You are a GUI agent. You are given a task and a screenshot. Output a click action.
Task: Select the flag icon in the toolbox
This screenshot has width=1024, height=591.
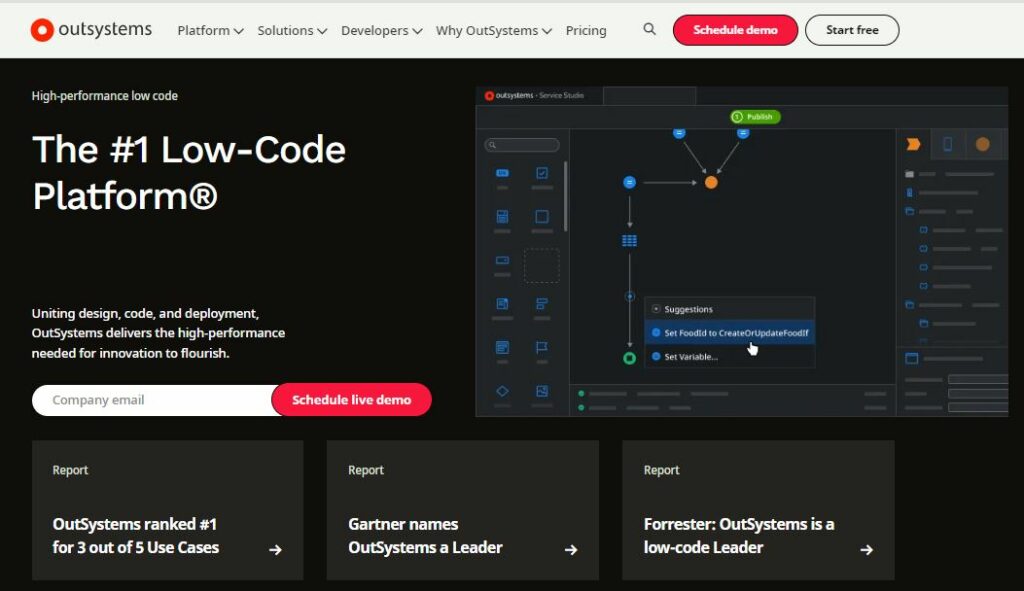click(541, 347)
